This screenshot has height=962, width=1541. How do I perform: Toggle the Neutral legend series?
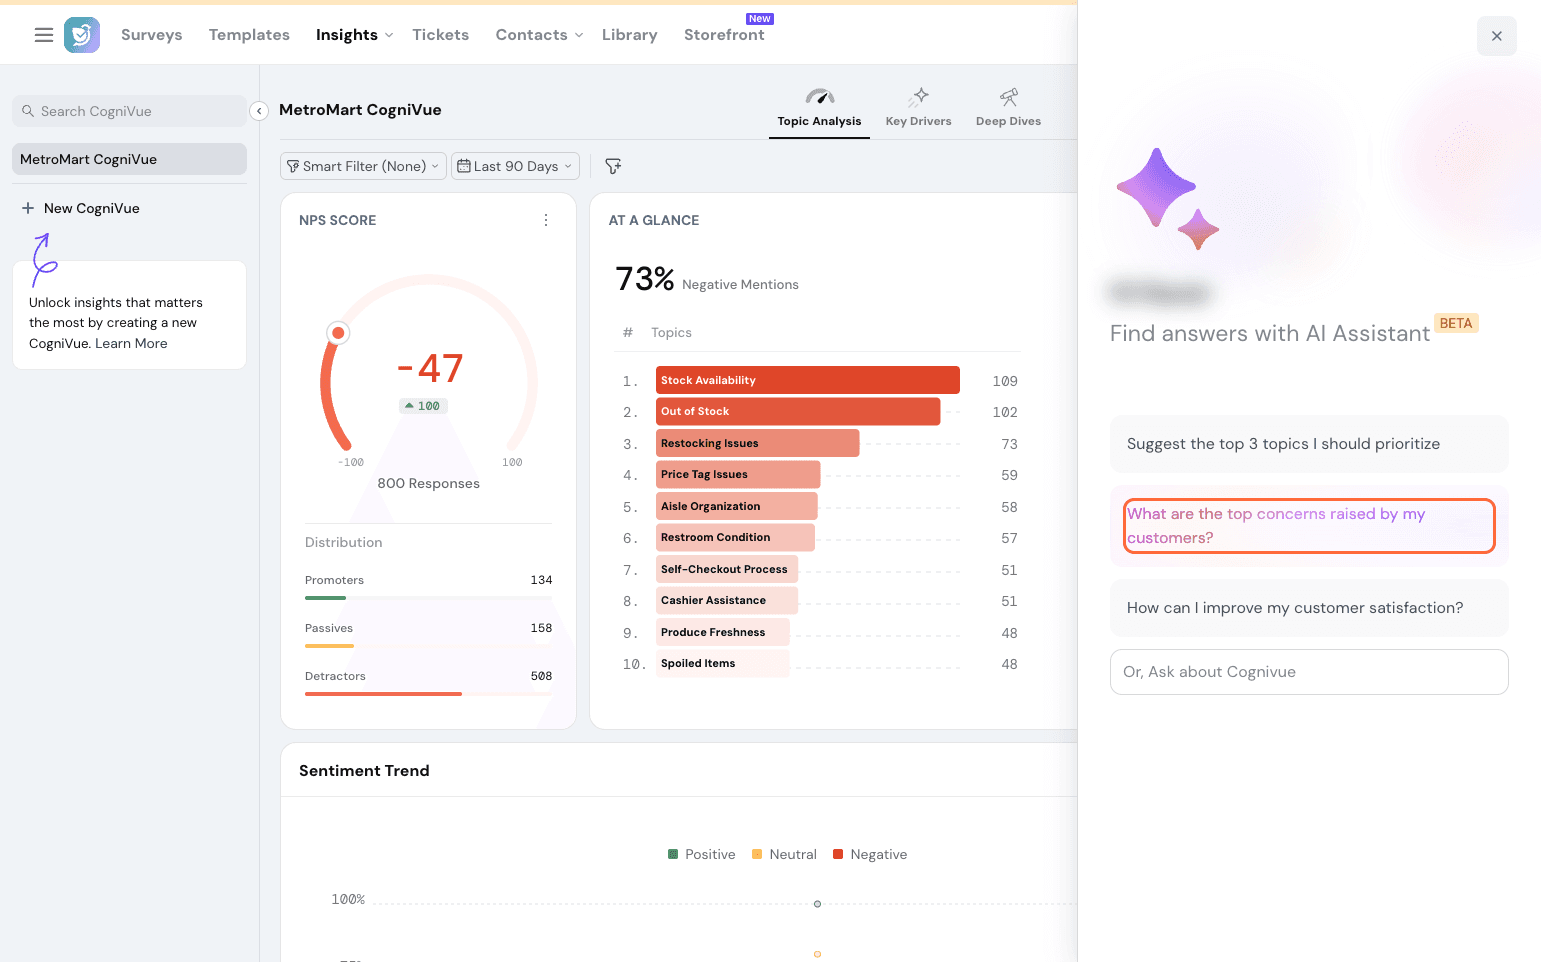point(784,854)
